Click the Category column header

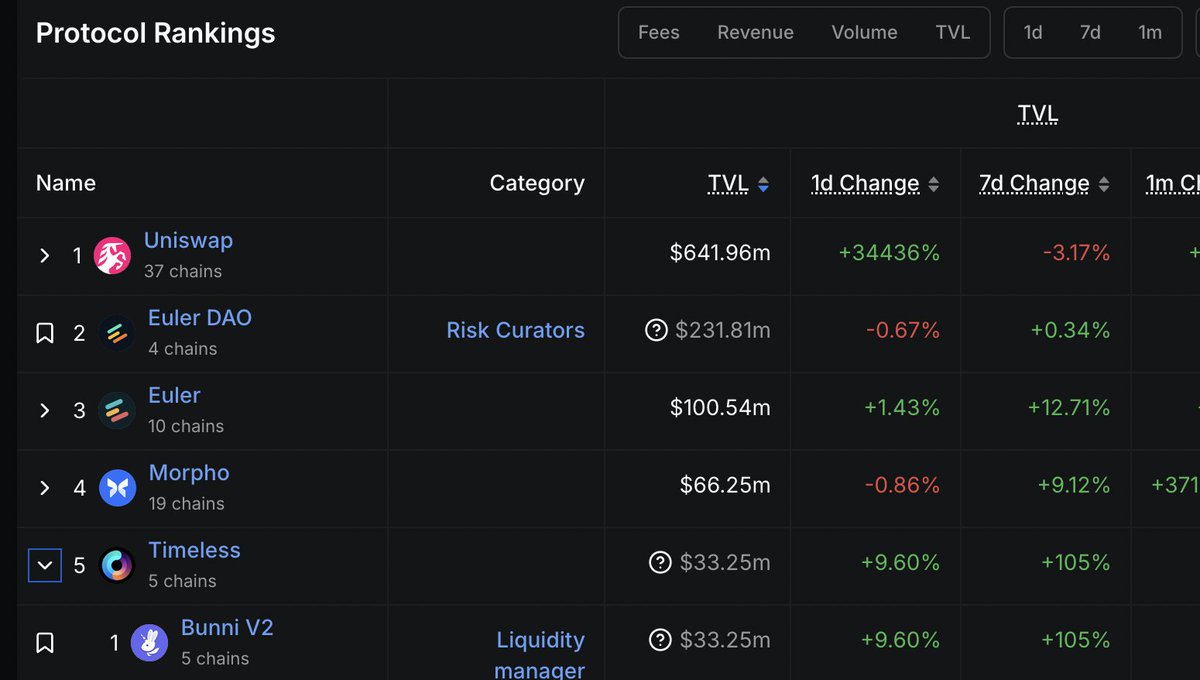537,183
